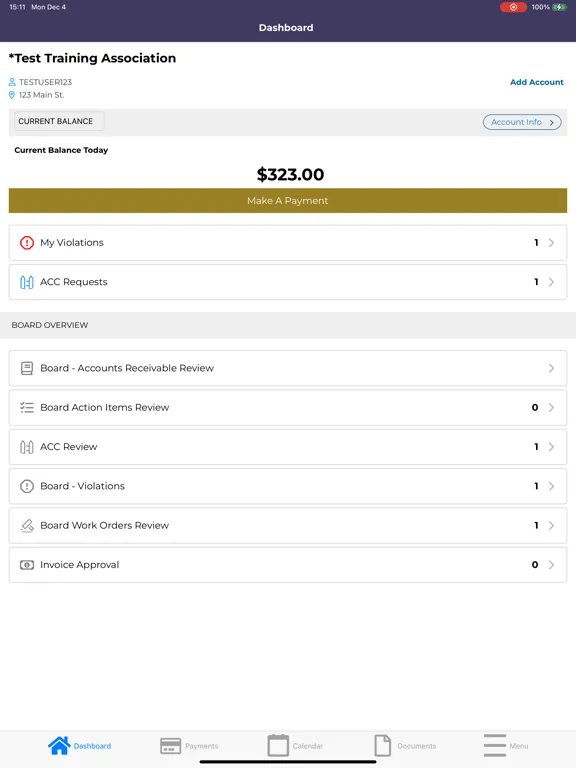Tap the My Violations alert icon
Screen dimensions: 576x768
pyautogui.click(x=26, y=242)
